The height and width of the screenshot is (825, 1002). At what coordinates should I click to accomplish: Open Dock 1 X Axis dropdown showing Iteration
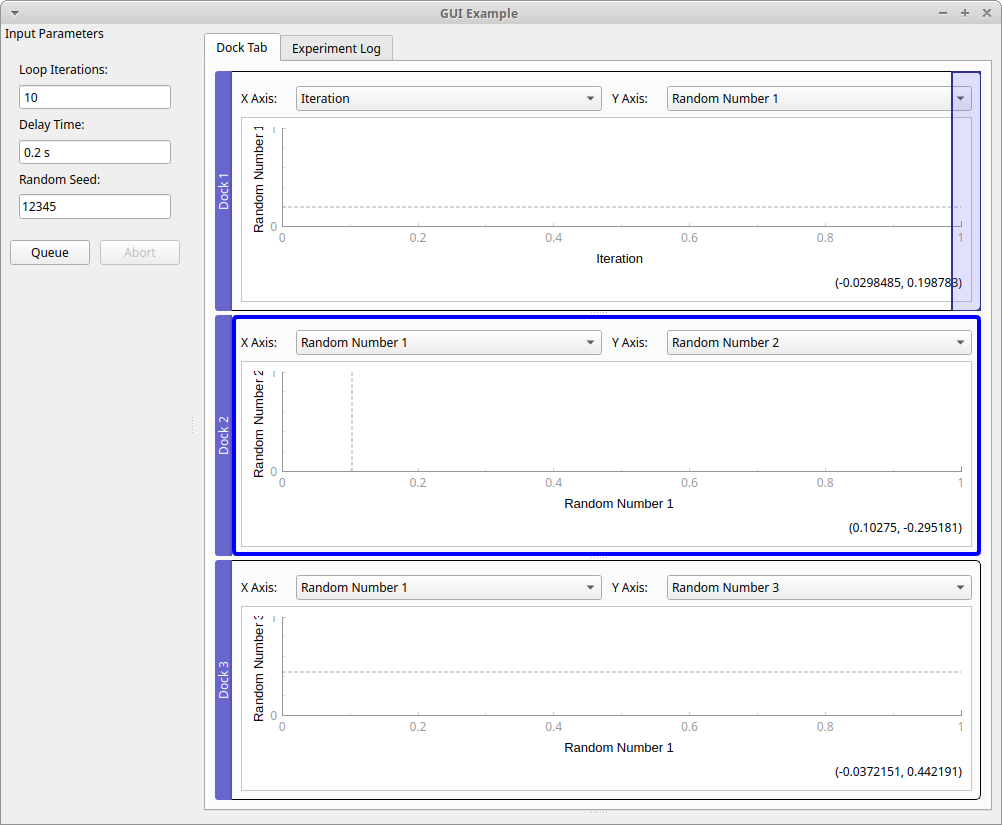coord(448,99)
